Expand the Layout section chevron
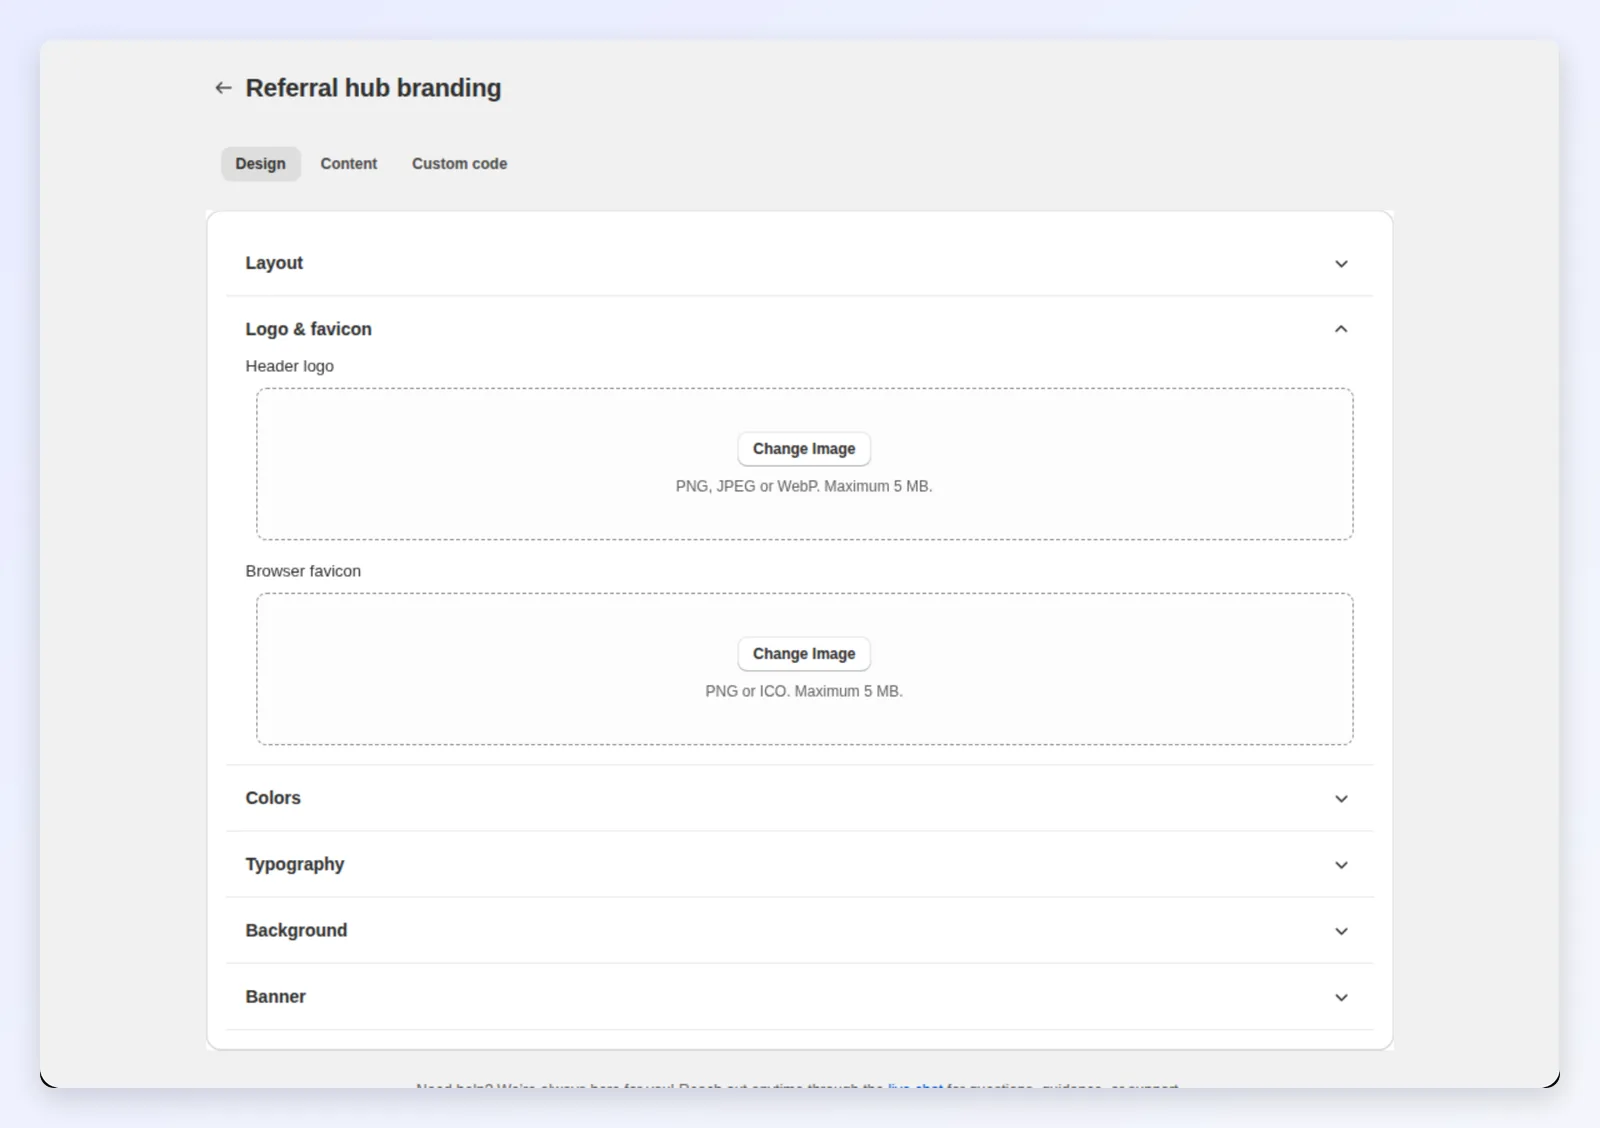Image resolution: width=1600 pixels, height=1128 pixels. point(1341,264)
